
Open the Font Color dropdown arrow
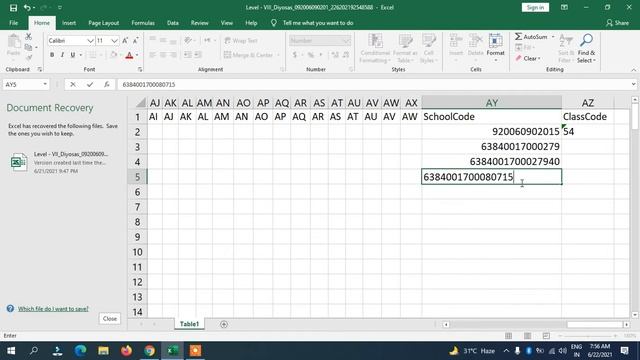click(137, 55)
